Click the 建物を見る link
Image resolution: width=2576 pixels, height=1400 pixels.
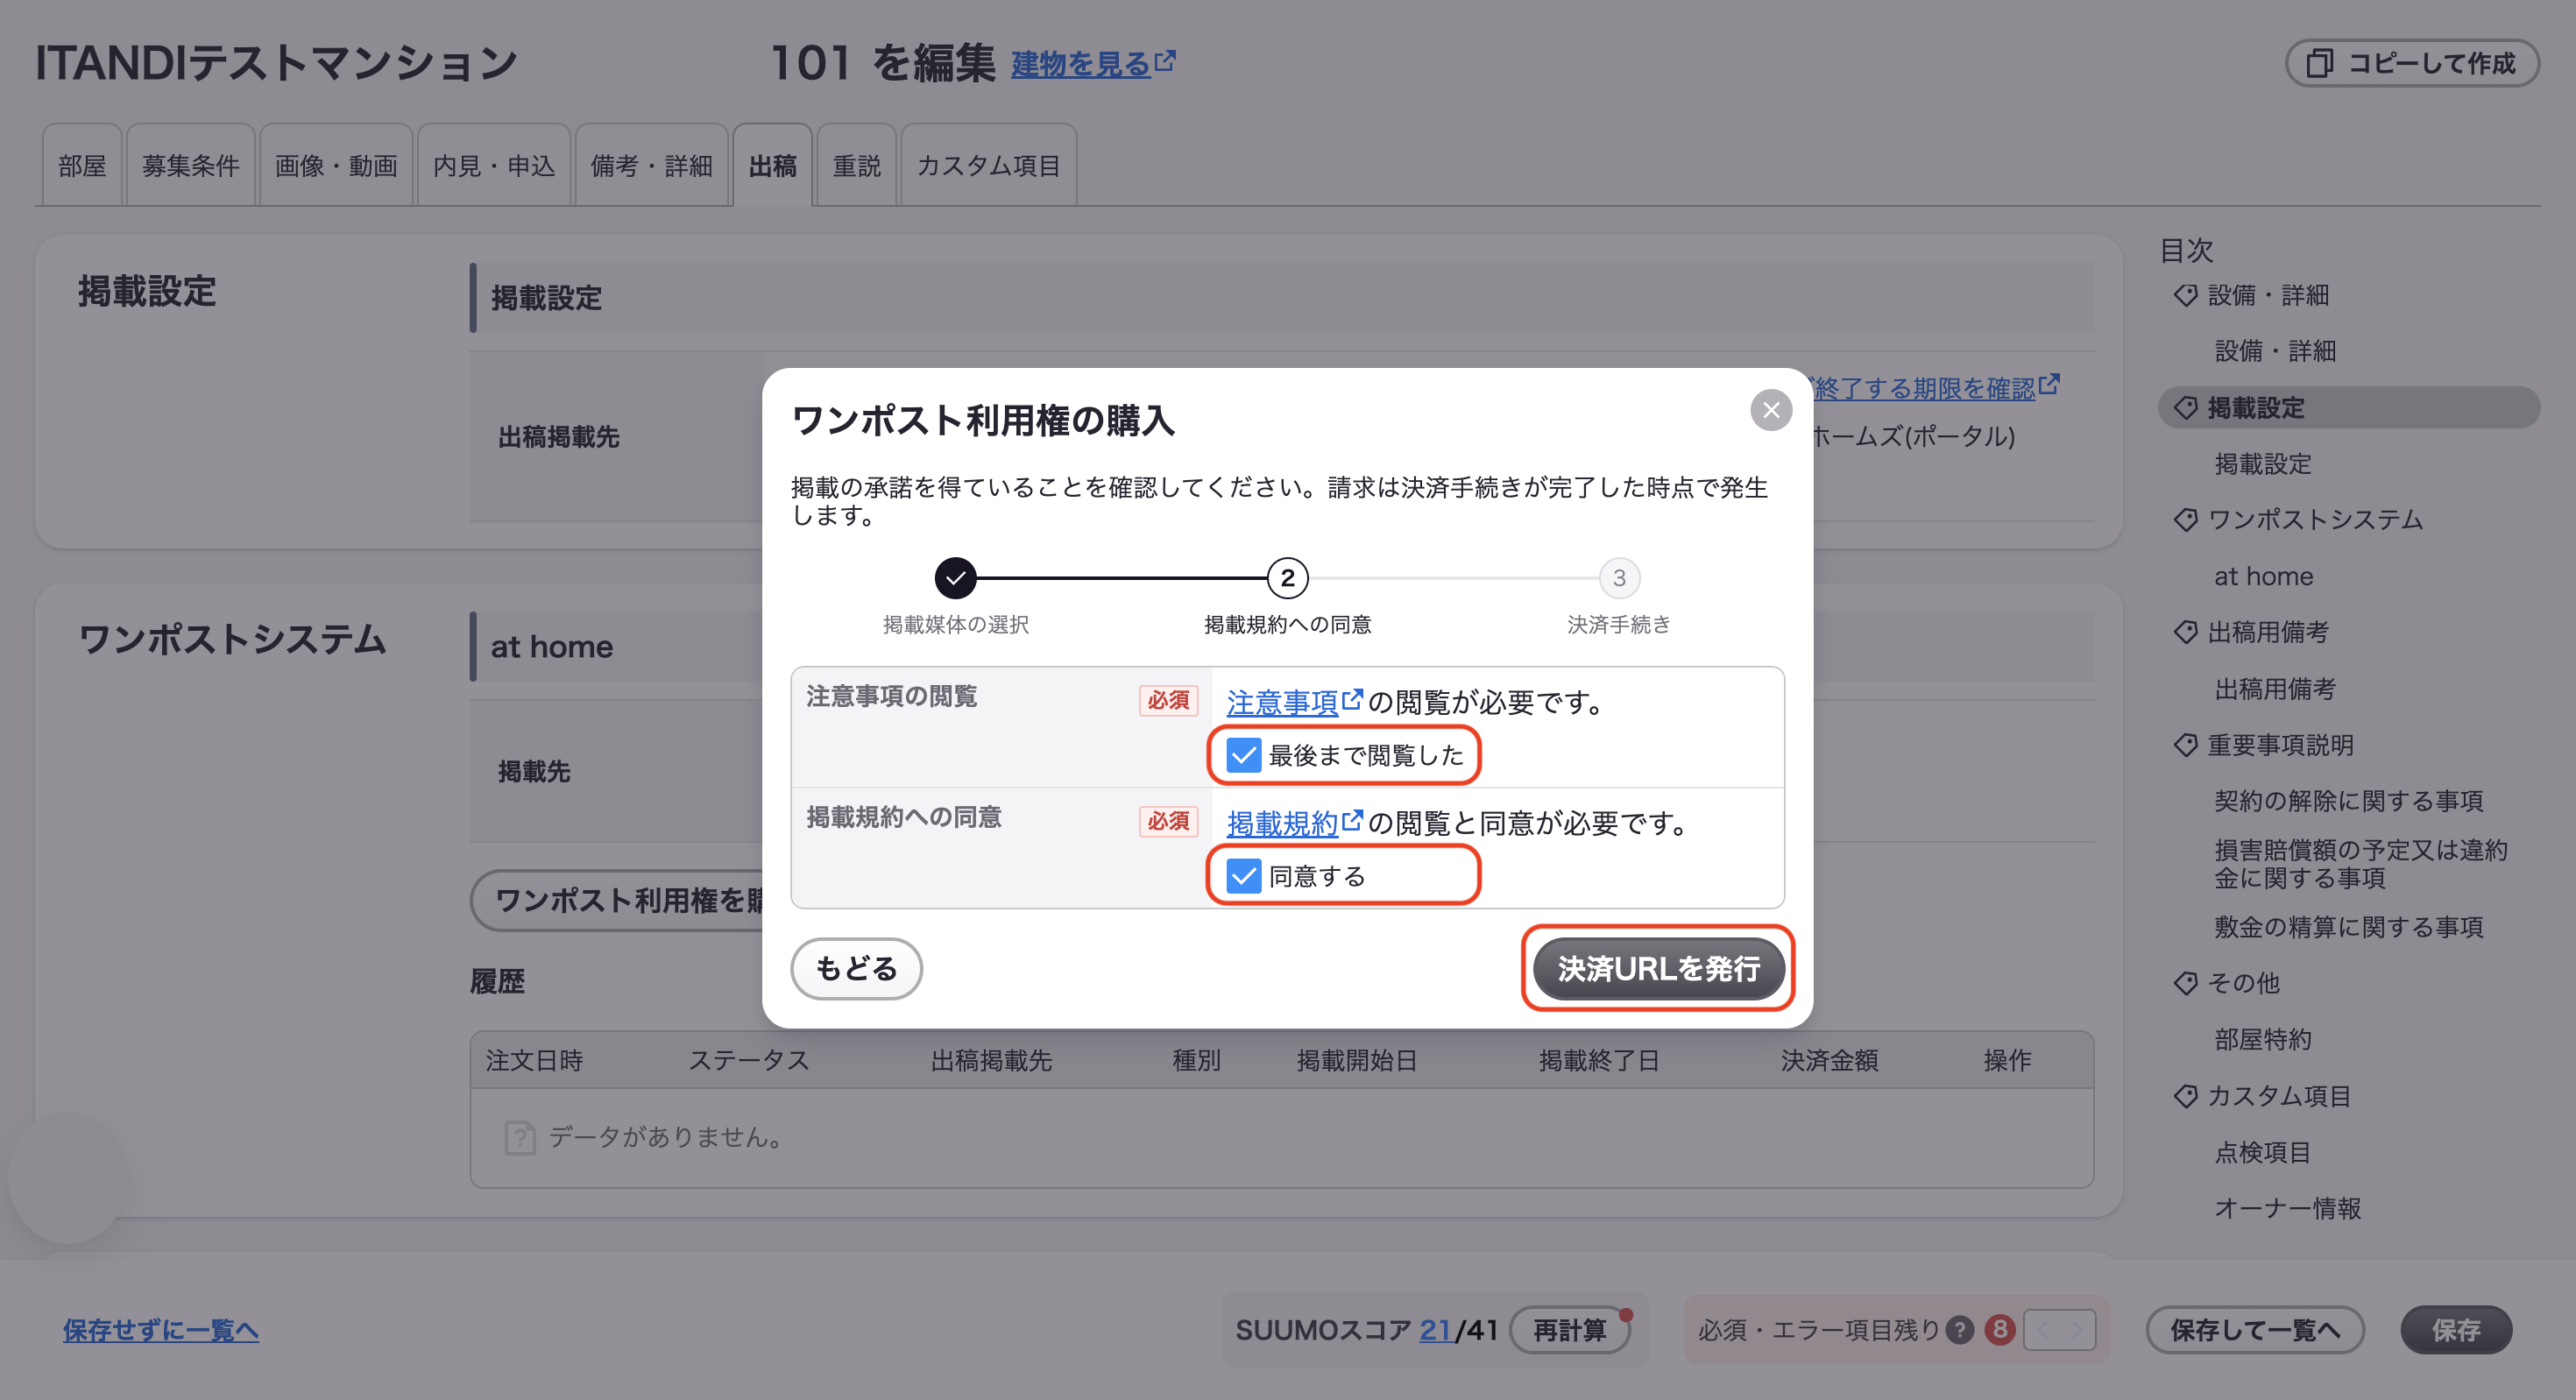[1081, 64]
